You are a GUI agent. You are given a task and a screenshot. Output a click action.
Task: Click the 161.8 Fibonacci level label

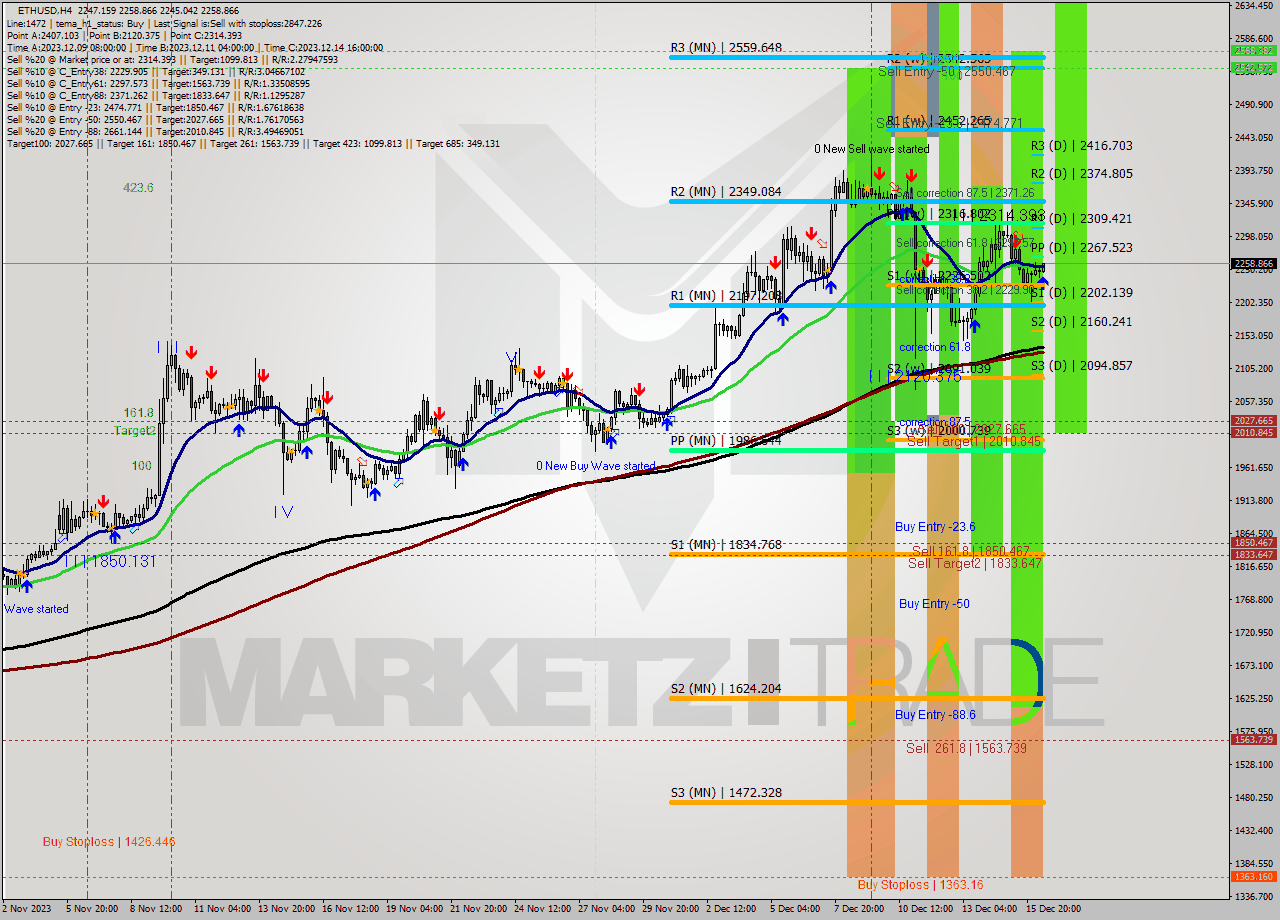139,412
